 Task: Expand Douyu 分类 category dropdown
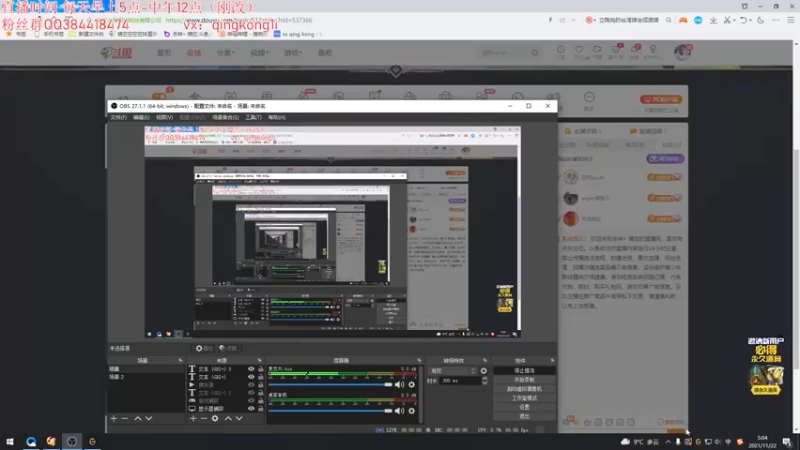click(x=226, y=53)
